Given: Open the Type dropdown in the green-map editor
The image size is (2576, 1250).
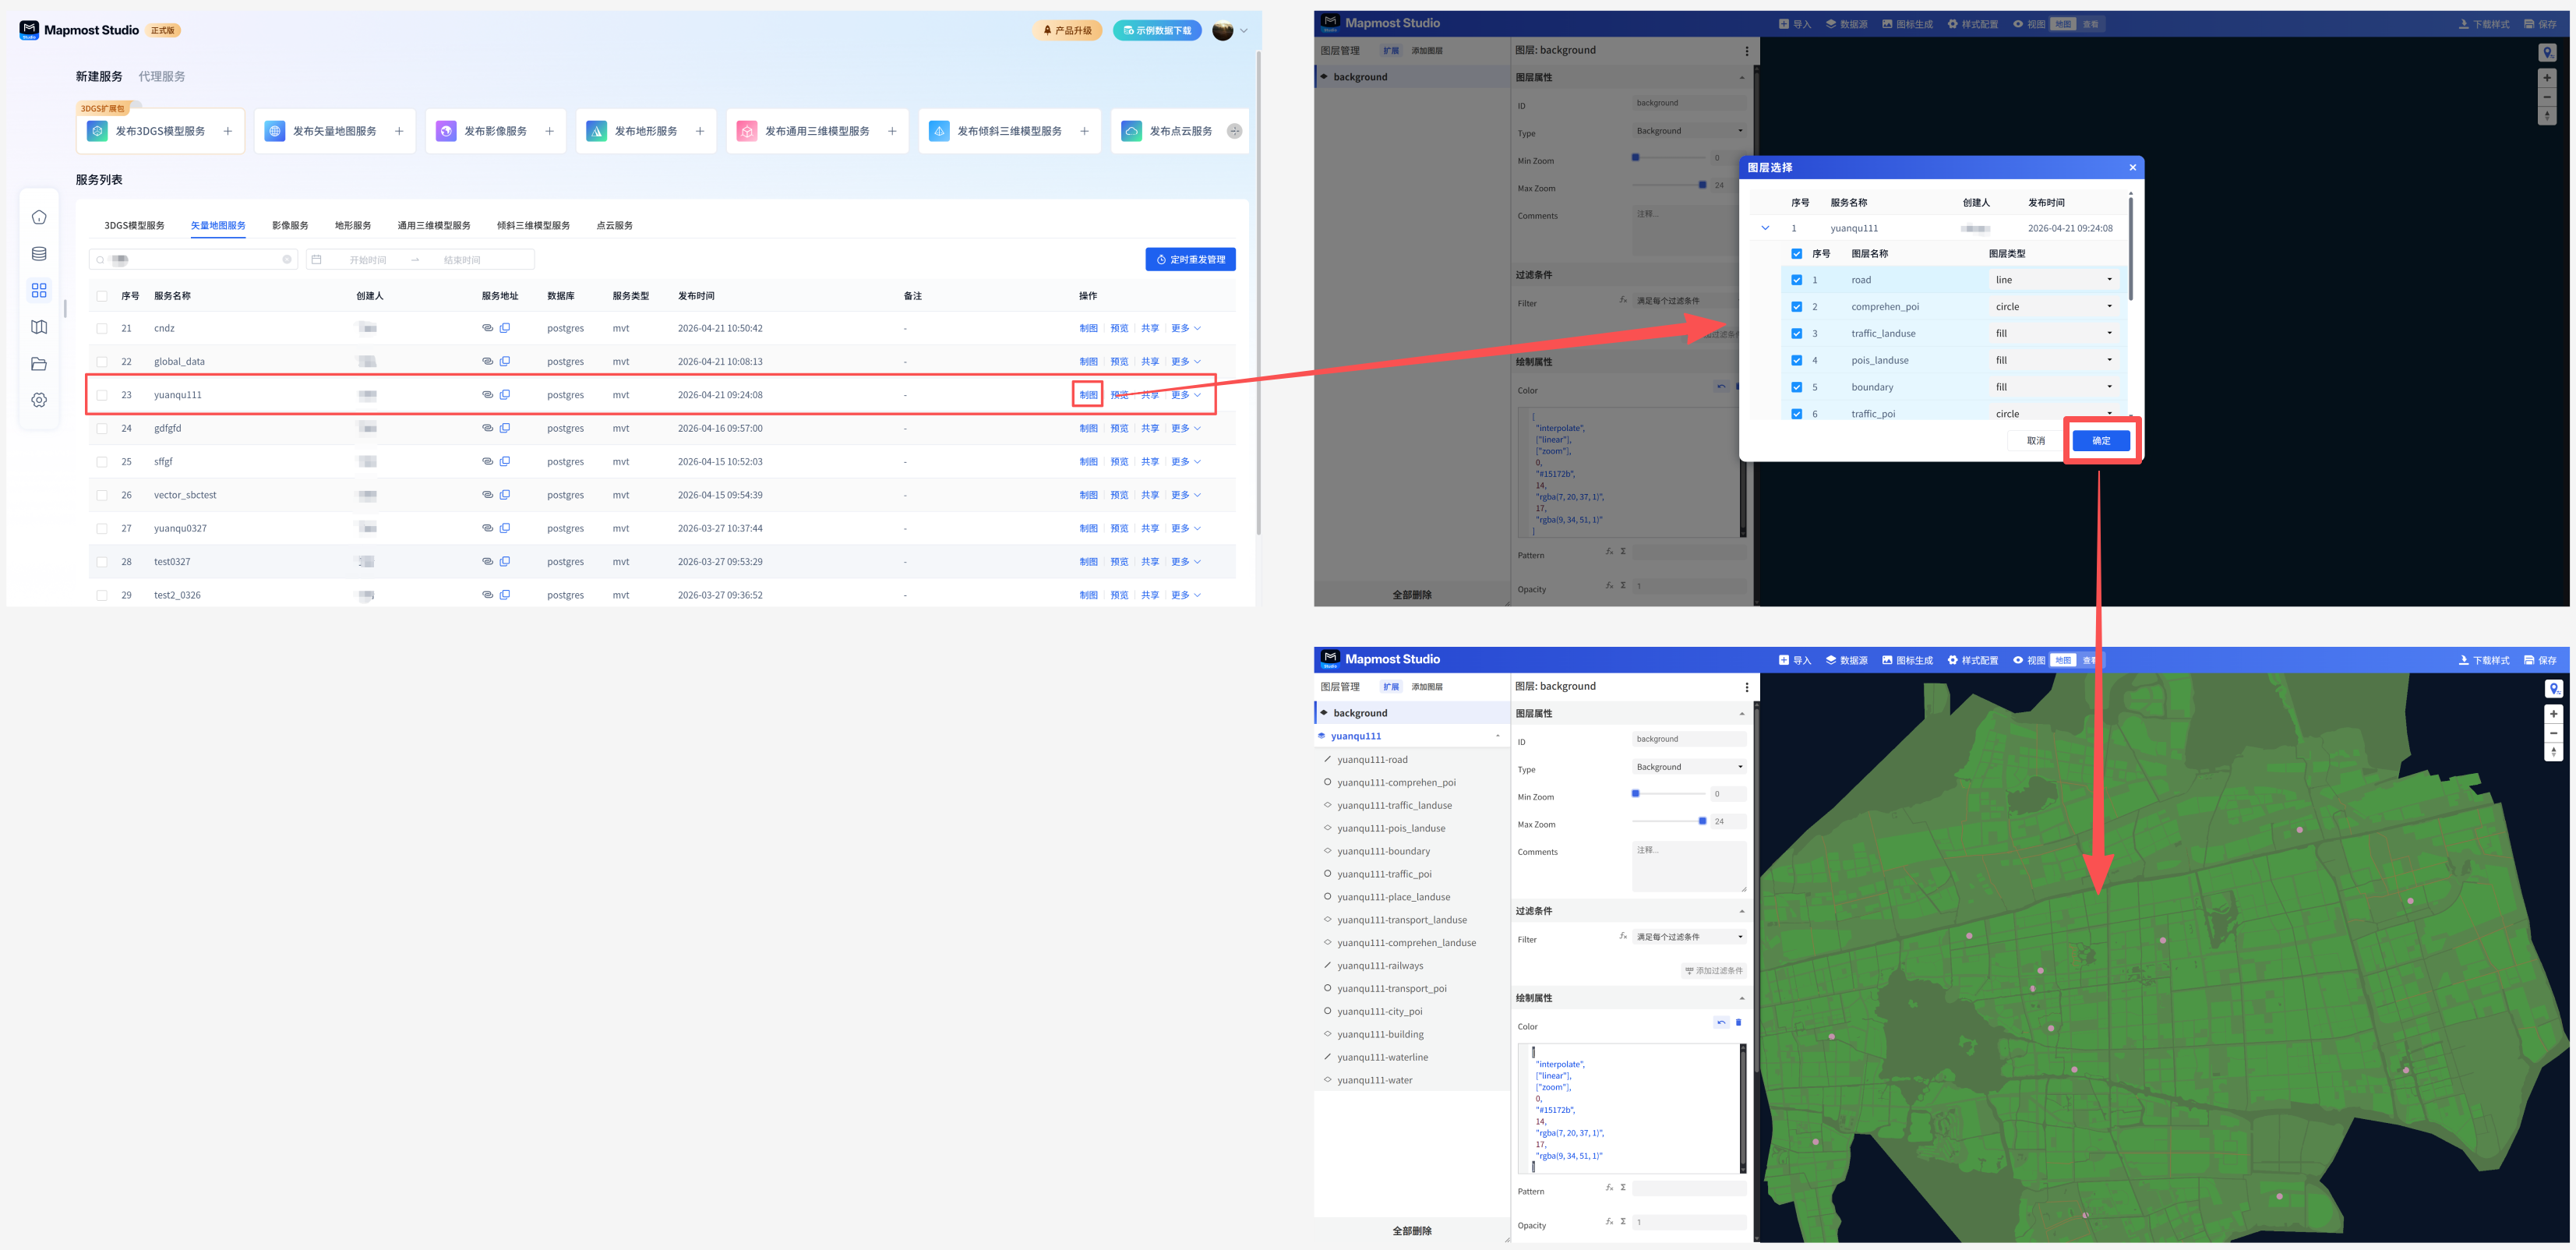Looking at the screenshot, I should pyautogui.click(x=1689, y=767).
